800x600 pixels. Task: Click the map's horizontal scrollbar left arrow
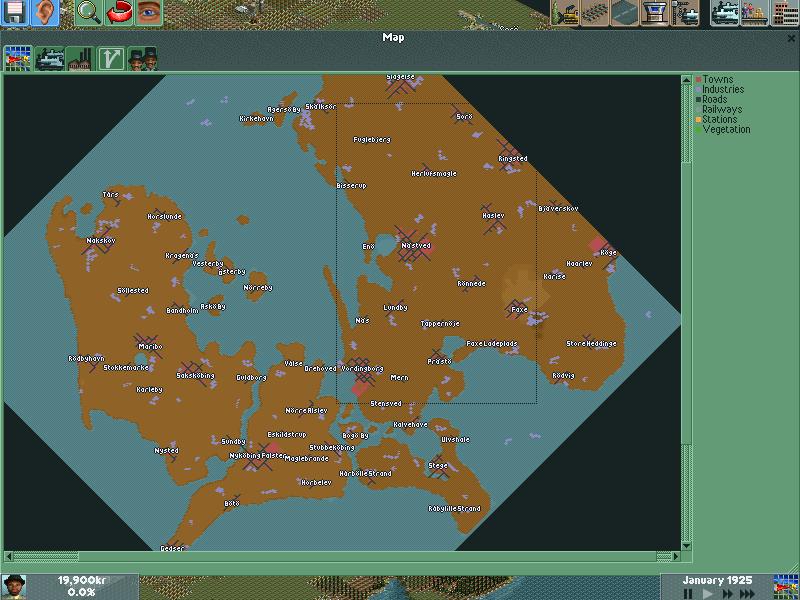9,556
